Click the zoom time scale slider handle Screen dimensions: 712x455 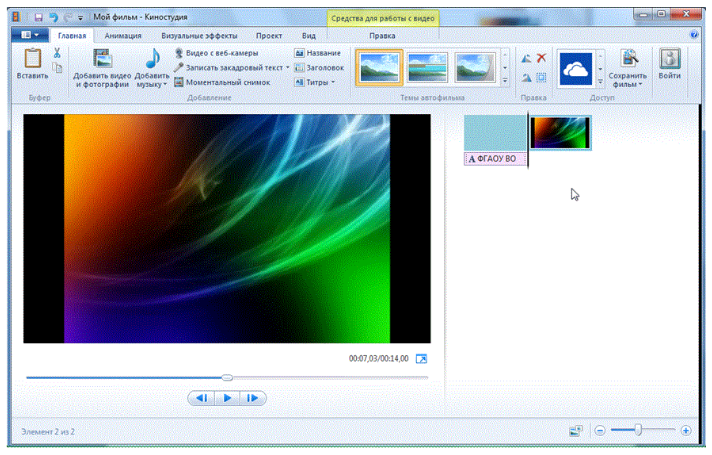(x=638, y=430)
